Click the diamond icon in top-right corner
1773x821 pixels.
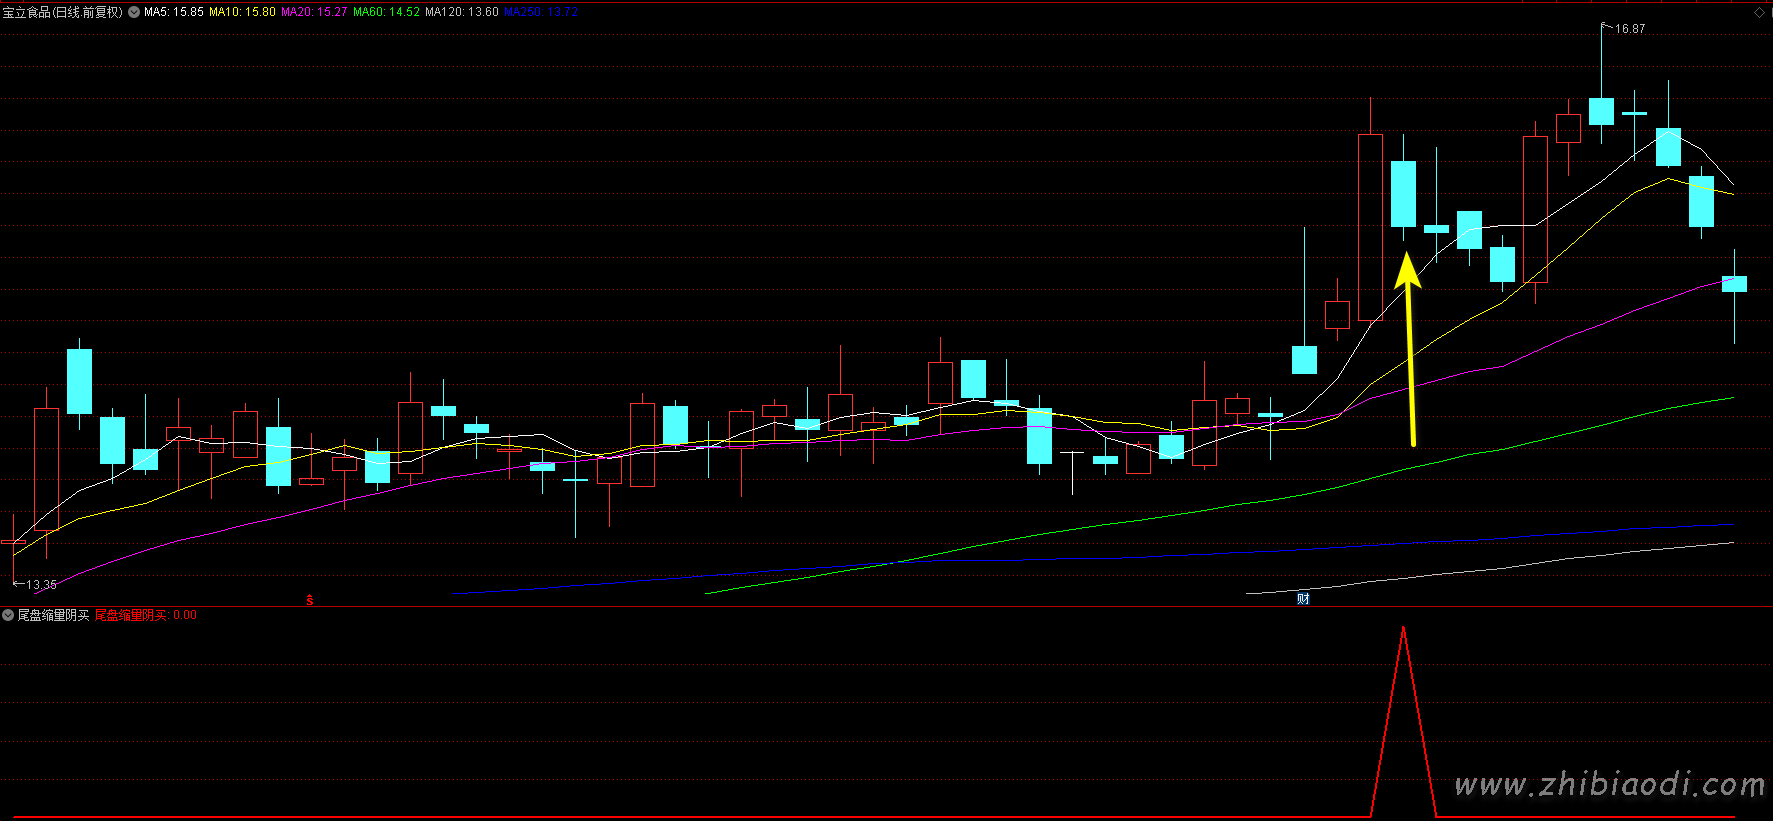point(1759,12)
